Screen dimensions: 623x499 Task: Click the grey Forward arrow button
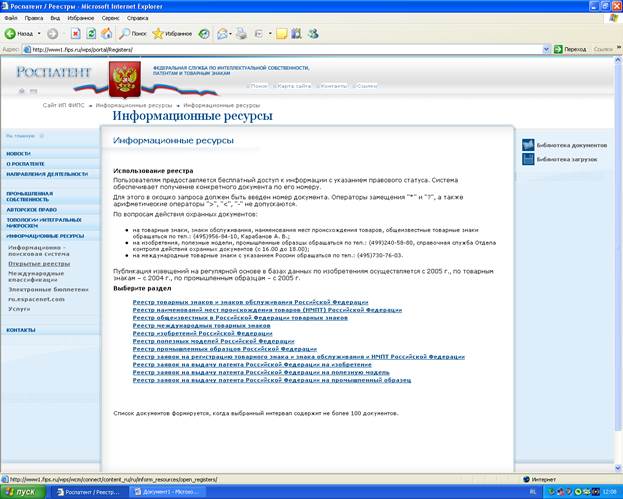click(x=52, y=34)
